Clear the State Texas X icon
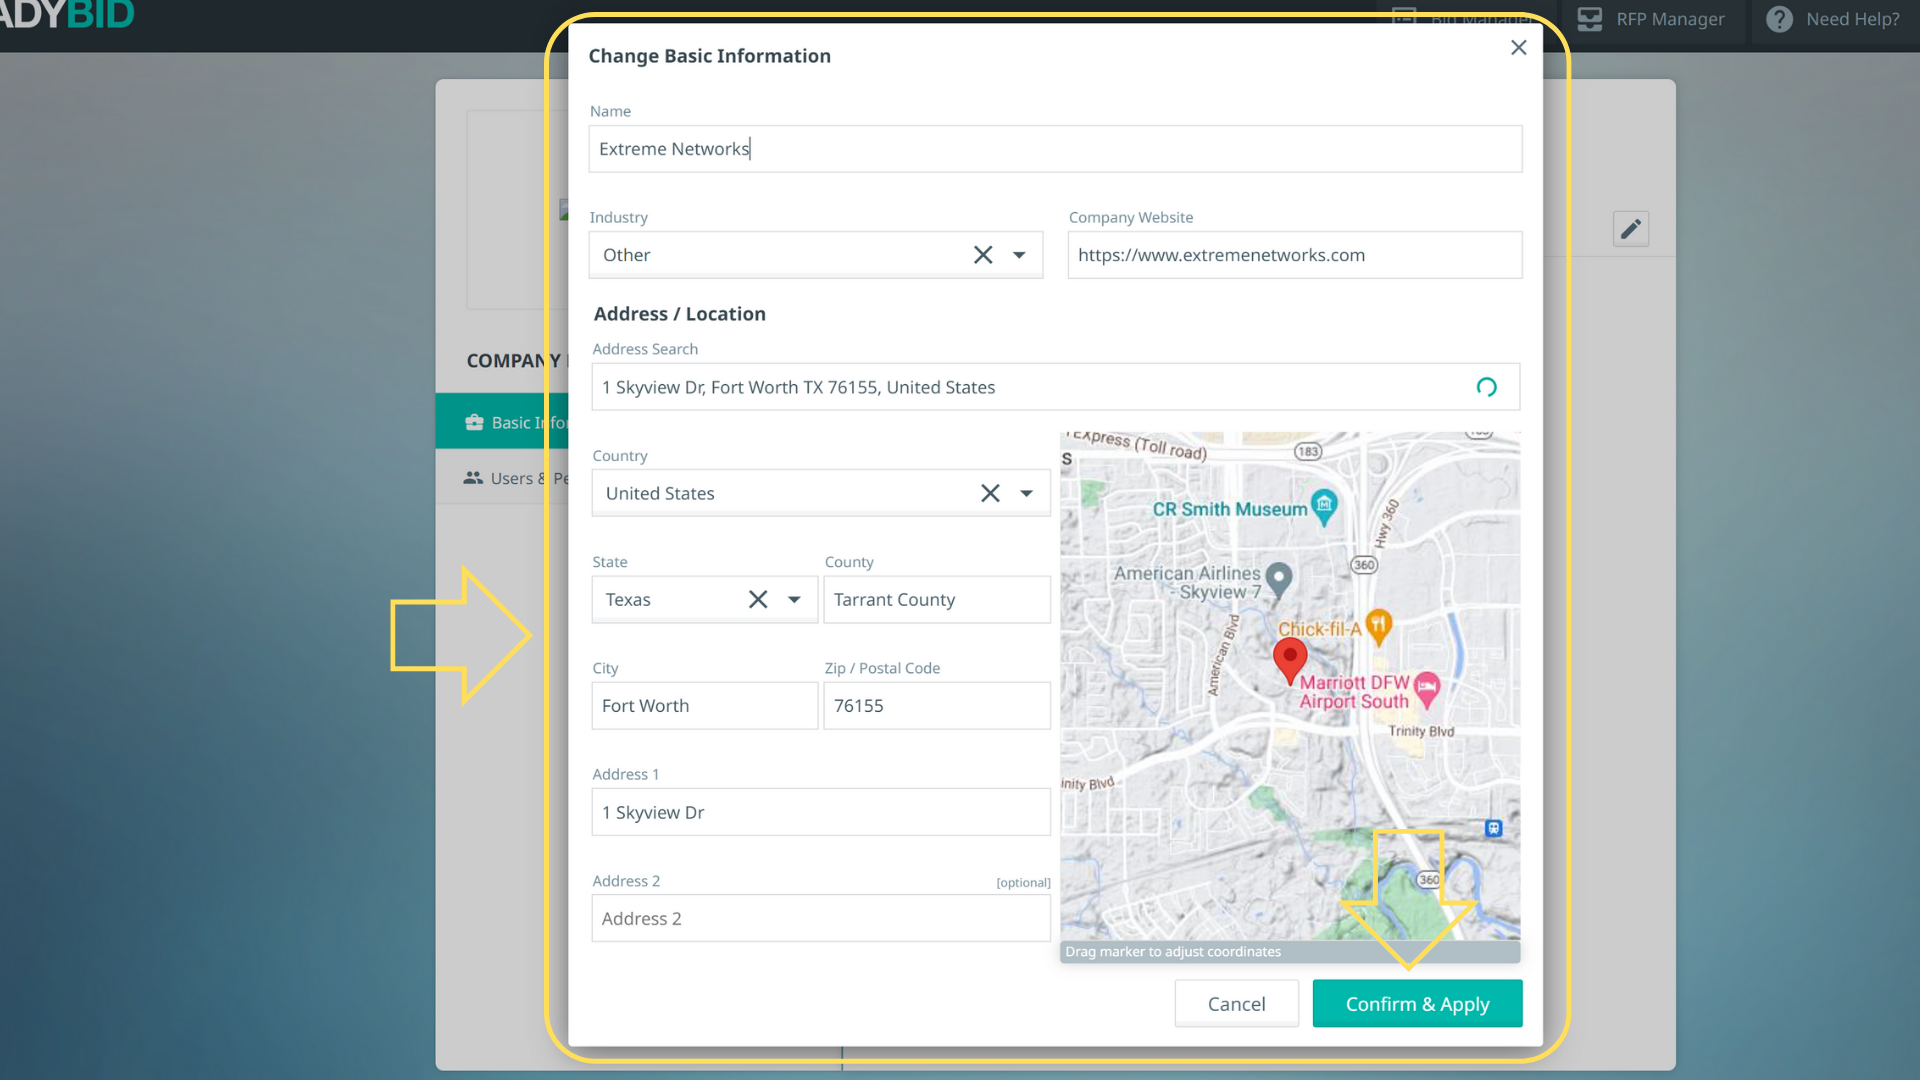1920x1080 pixels. click(758, 599)
